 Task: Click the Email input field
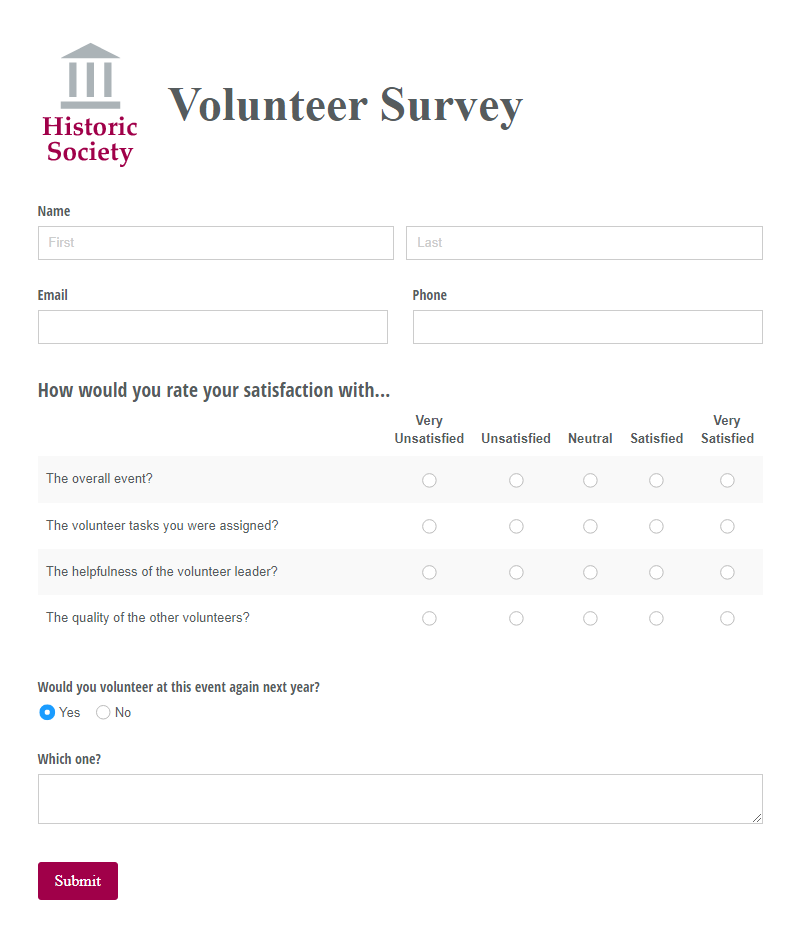(213, 327)
